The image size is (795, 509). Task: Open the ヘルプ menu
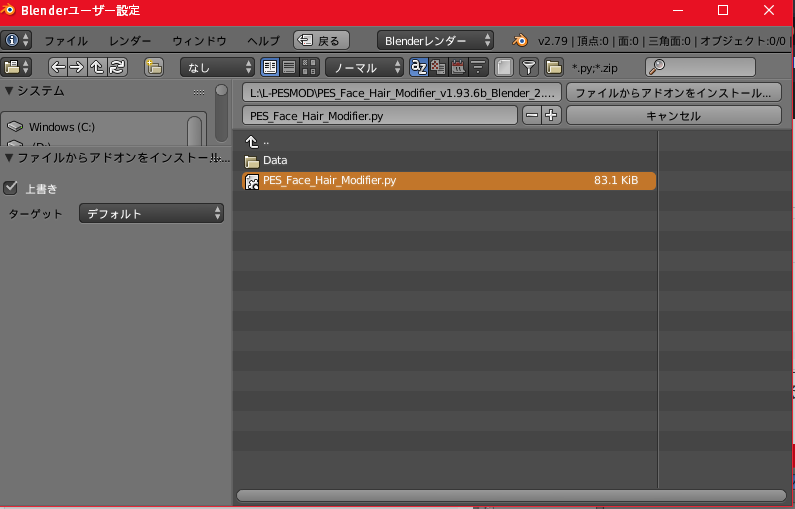pos(264,41)
